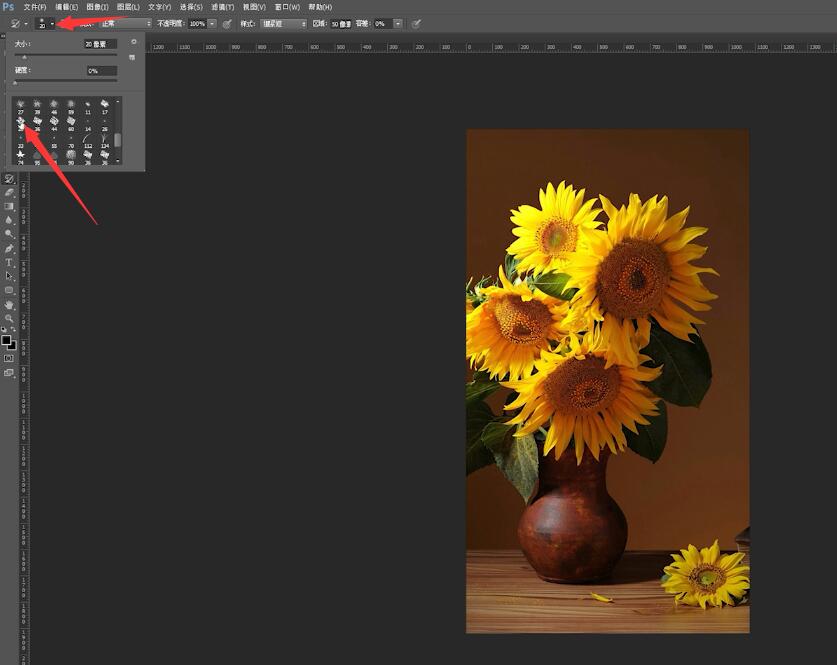Click the Photoshop Ps logo
The width and height of the screenshot is (837, 665).
point(8,6)
